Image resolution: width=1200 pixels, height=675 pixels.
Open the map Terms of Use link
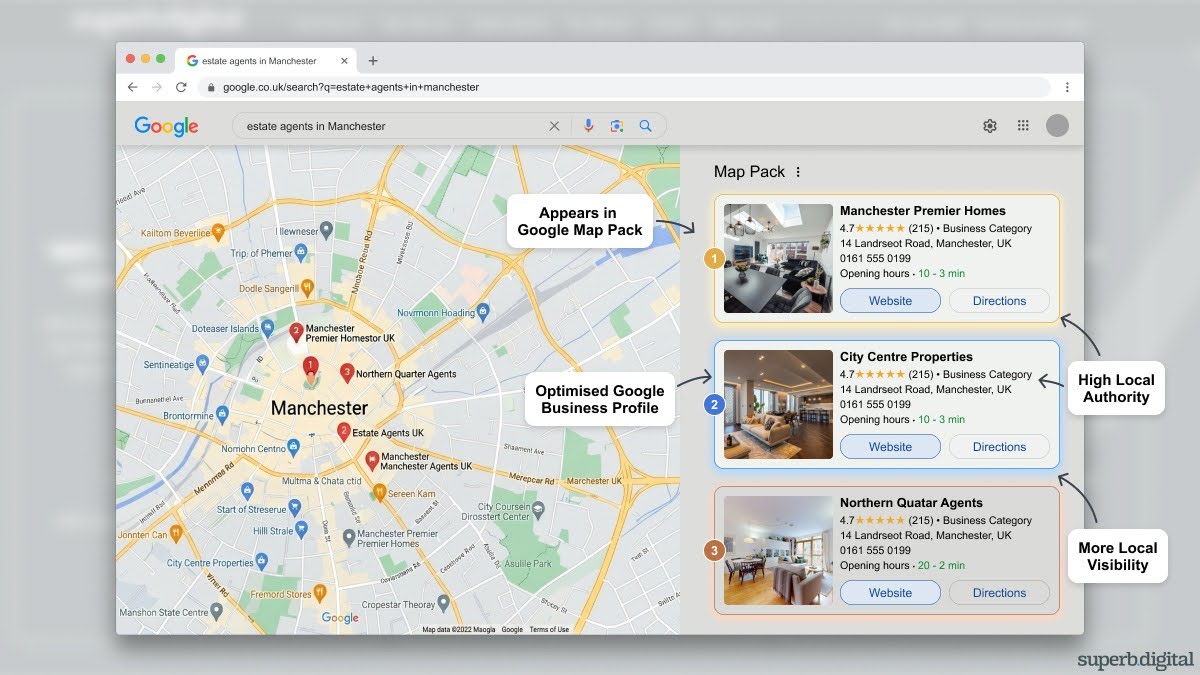pyautogui.click(x=549, y=630)
